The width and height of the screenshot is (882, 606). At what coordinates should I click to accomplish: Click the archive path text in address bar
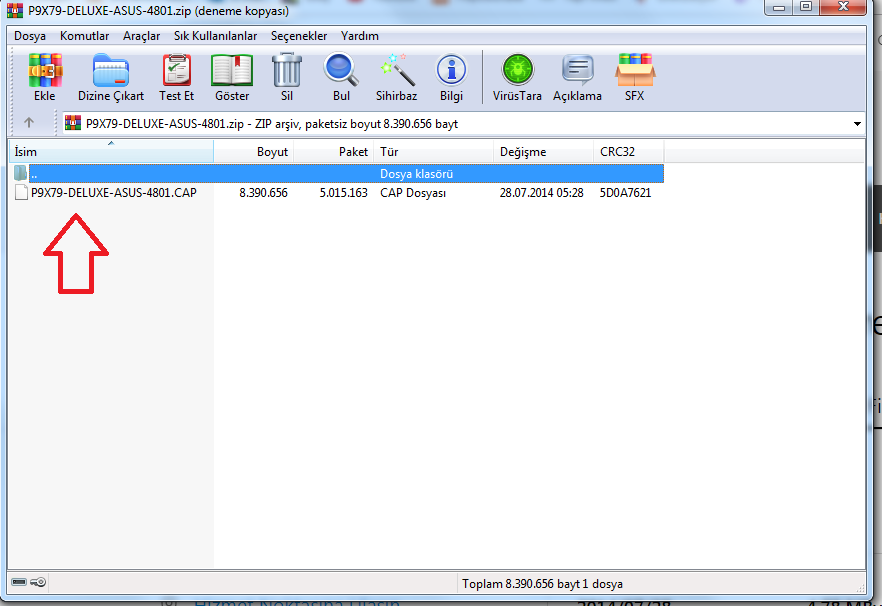[x=272, y=124]
